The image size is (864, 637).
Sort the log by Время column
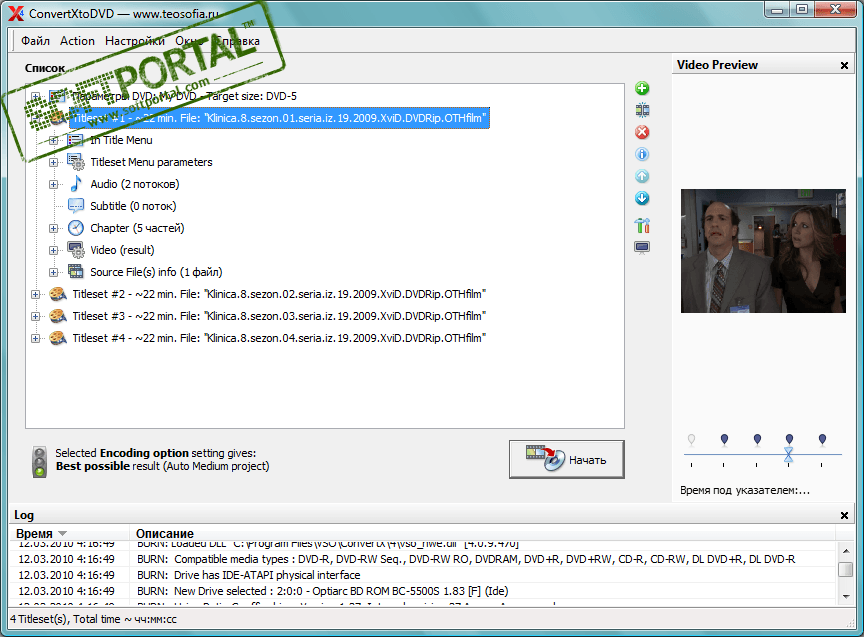click(69, 533)
